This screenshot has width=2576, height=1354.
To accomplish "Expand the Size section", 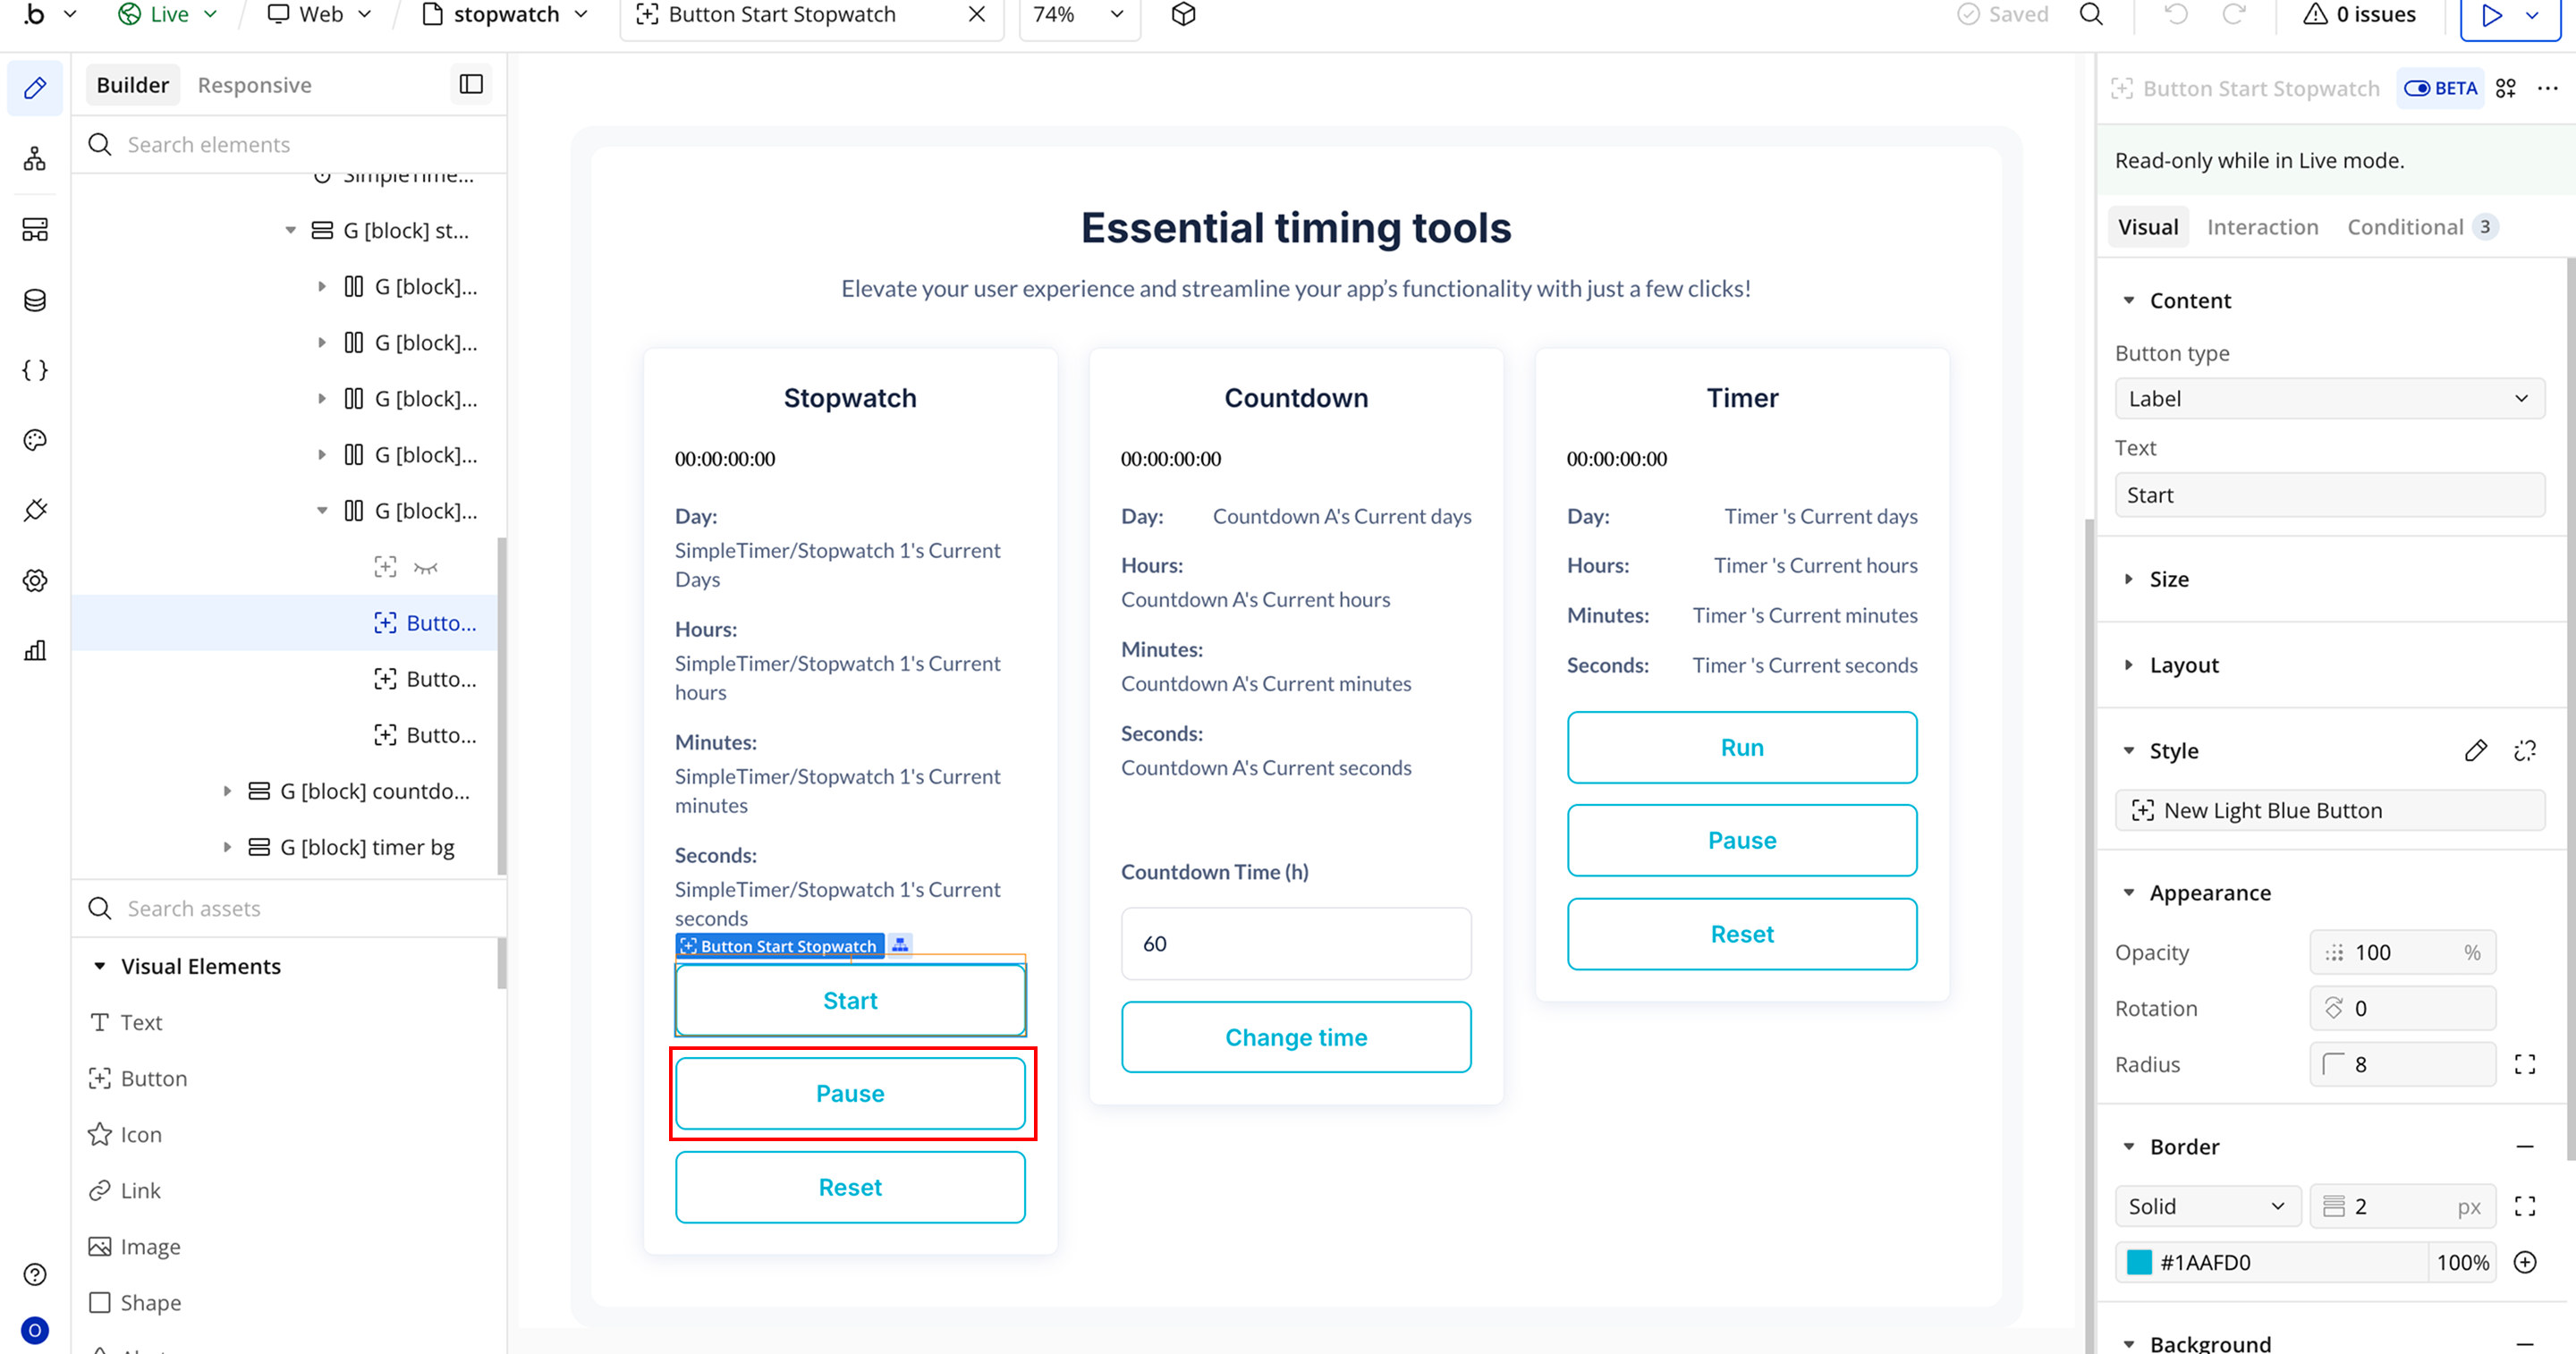I will 2169,580.
